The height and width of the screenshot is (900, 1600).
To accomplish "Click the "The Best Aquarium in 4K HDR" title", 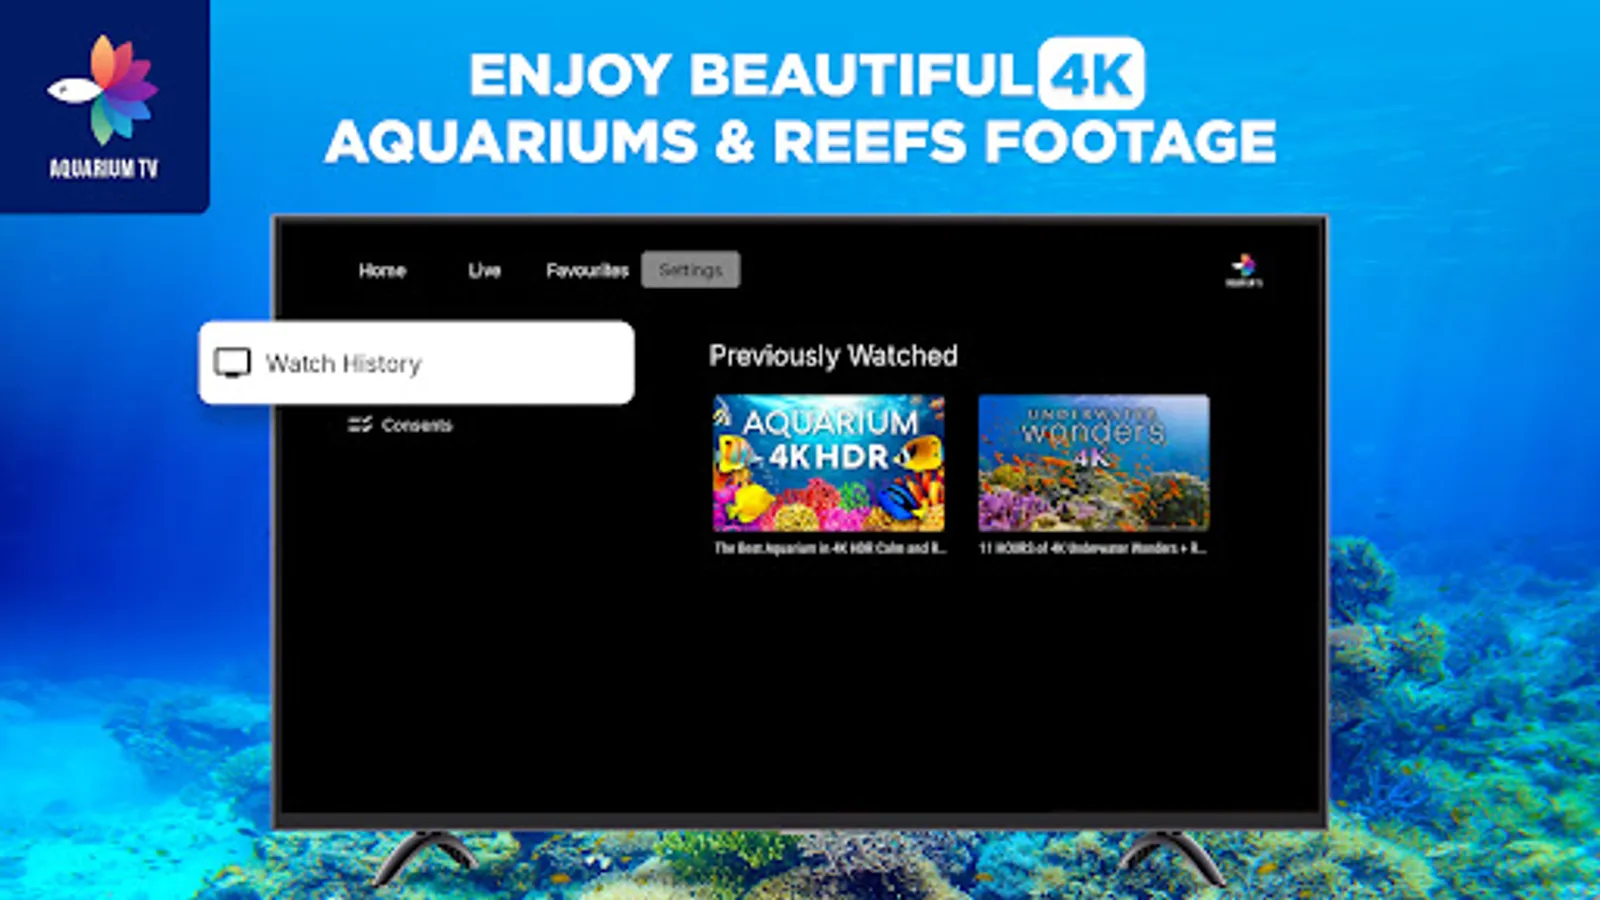I will click(x=829, y=548).
